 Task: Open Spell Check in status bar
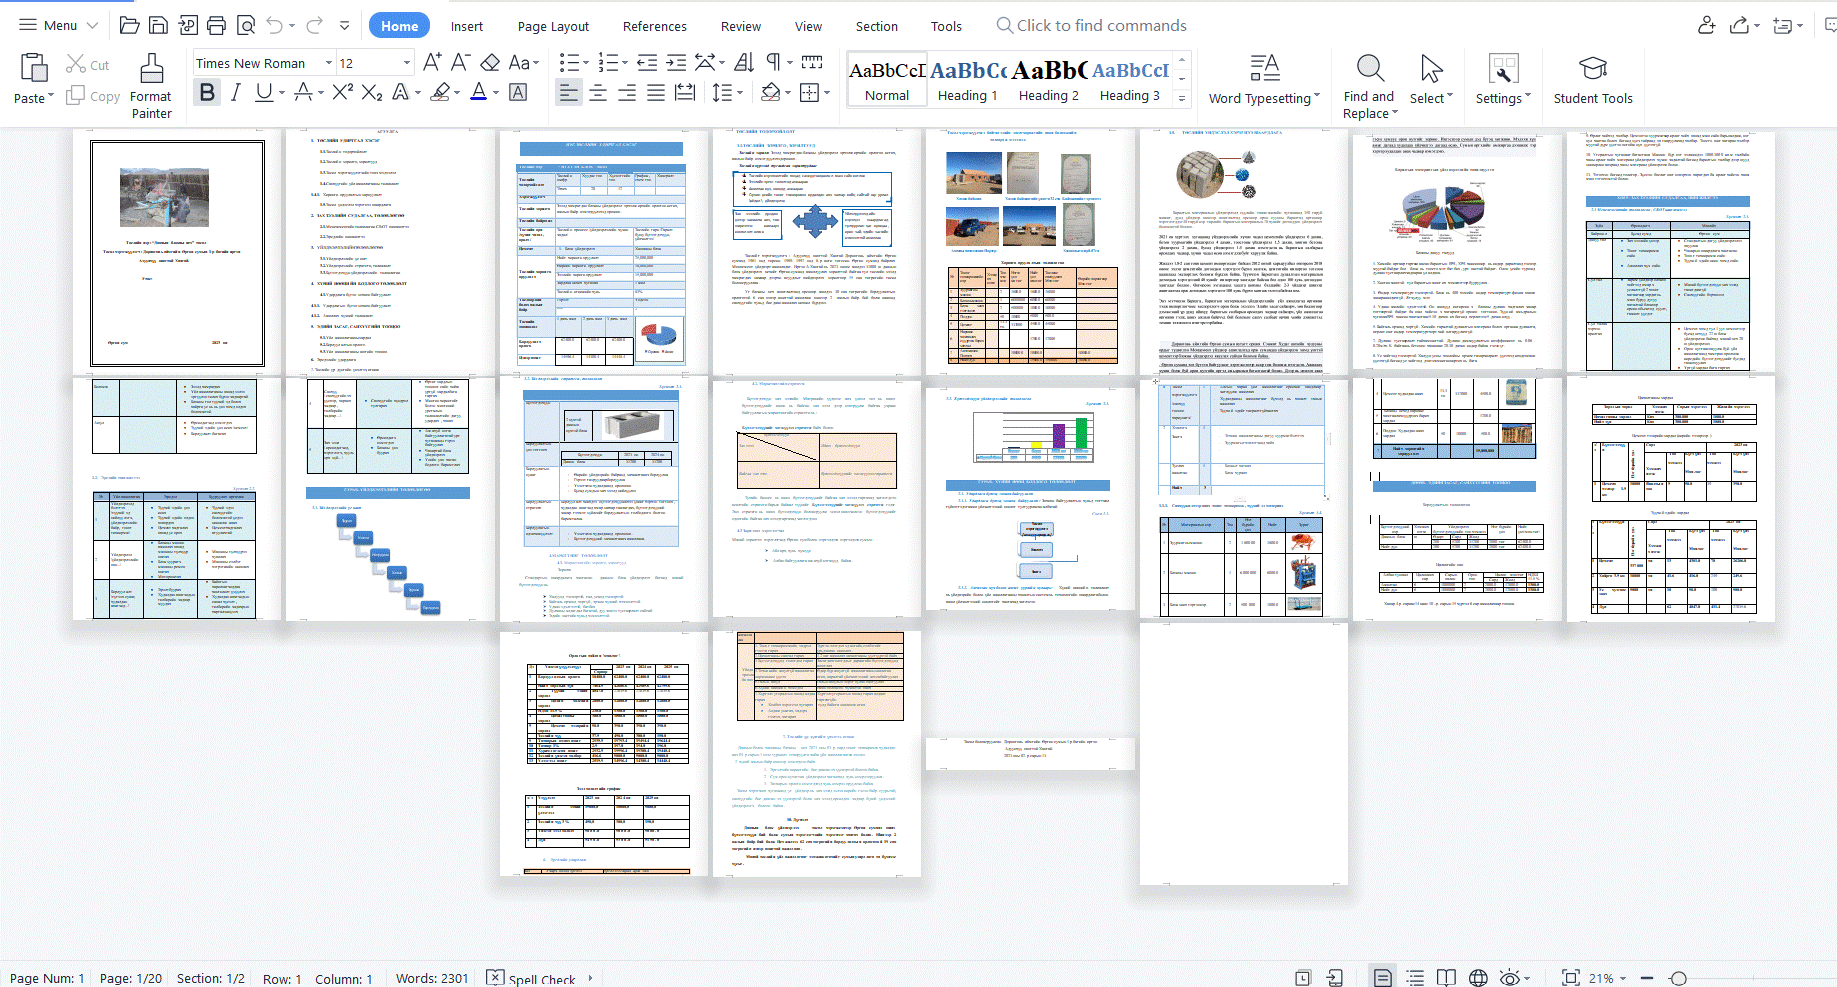click(x=531, y=978)
